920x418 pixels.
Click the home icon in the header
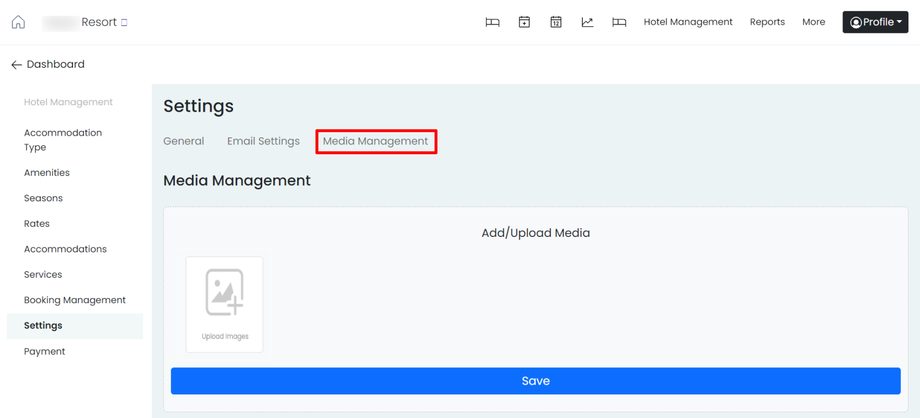point(18,22)
